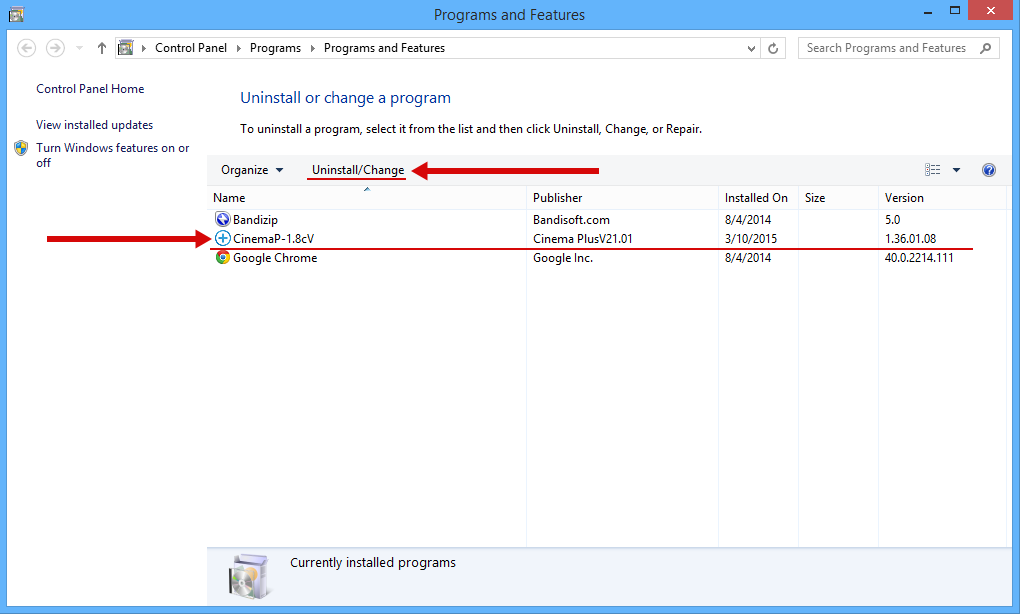Expand address bar history dropdown
This screenshot has height=614, width=1020.
(751, 48)
